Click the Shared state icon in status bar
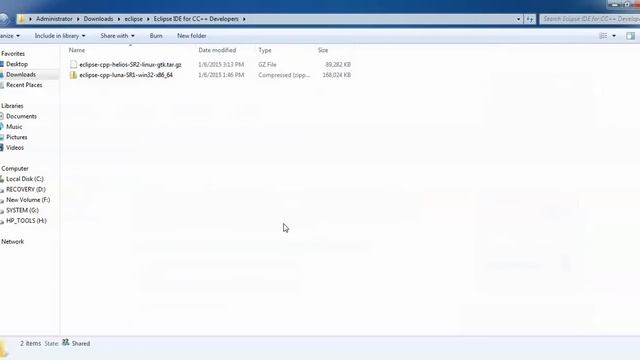The width and height of the screenshot is (640, 360). 65,343
